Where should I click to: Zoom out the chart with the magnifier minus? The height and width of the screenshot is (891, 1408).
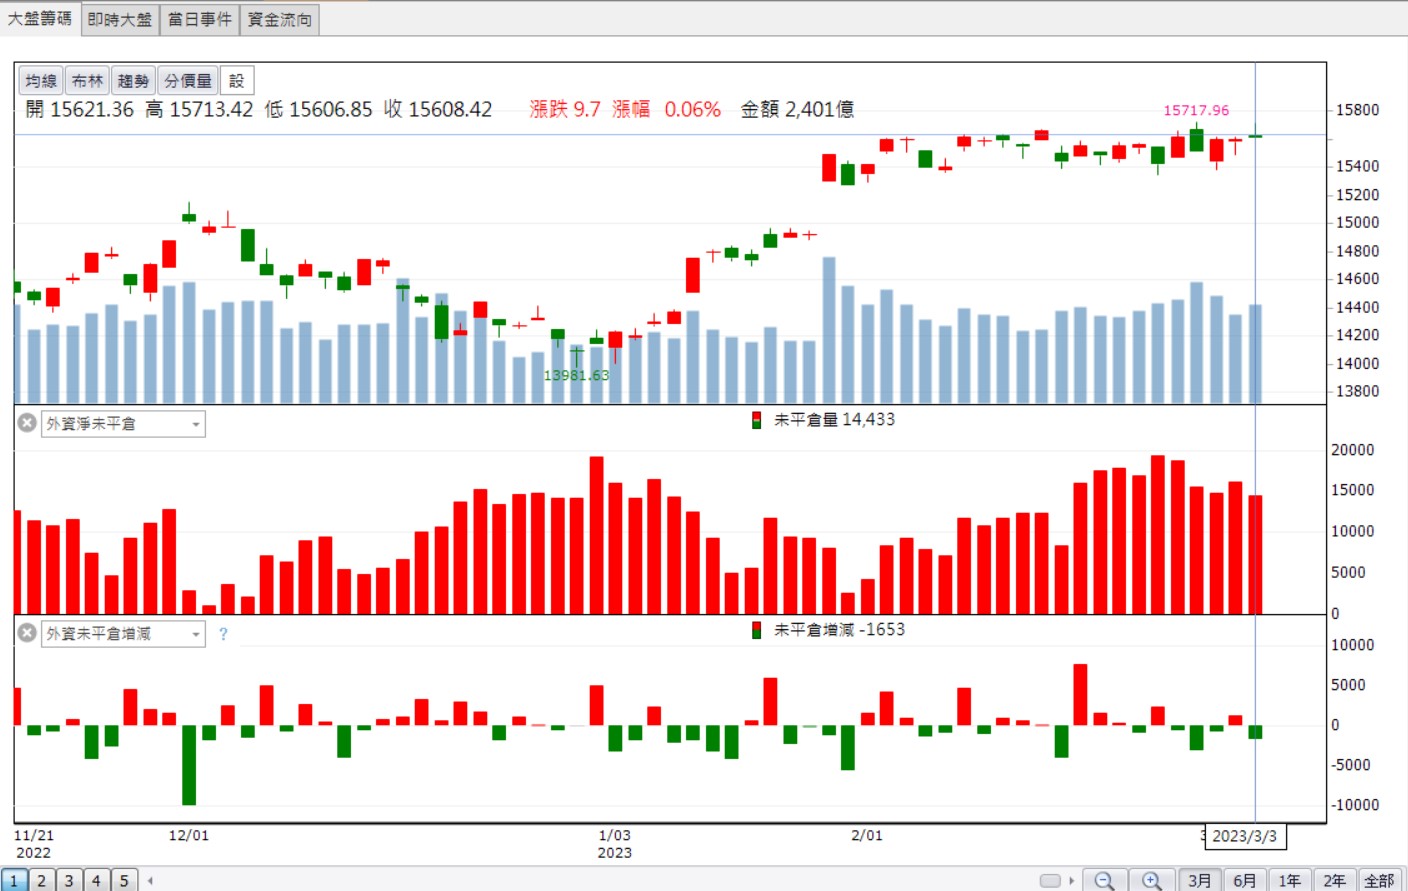coord(1104,880)
